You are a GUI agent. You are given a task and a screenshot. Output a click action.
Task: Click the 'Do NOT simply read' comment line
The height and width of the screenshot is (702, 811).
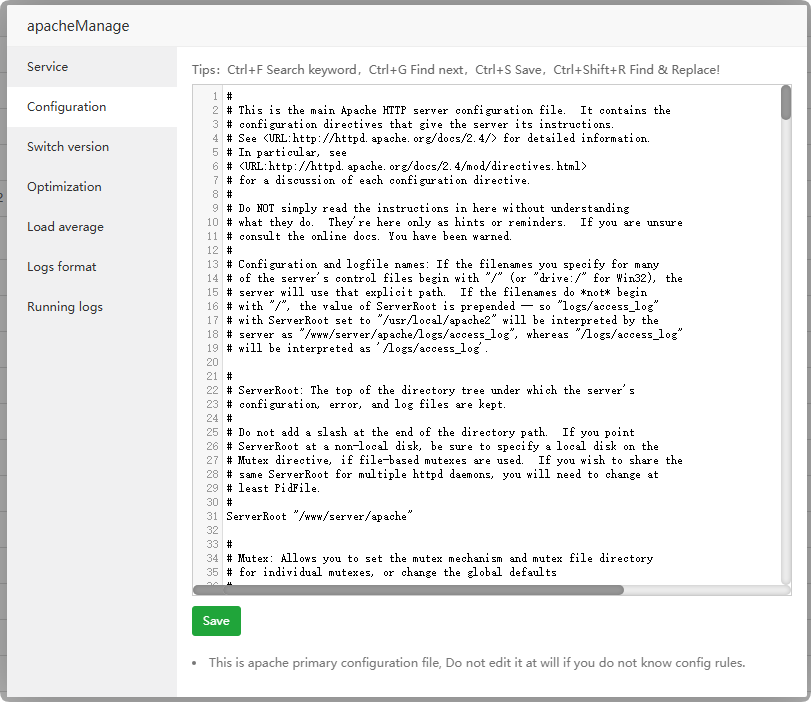(428, 208)
